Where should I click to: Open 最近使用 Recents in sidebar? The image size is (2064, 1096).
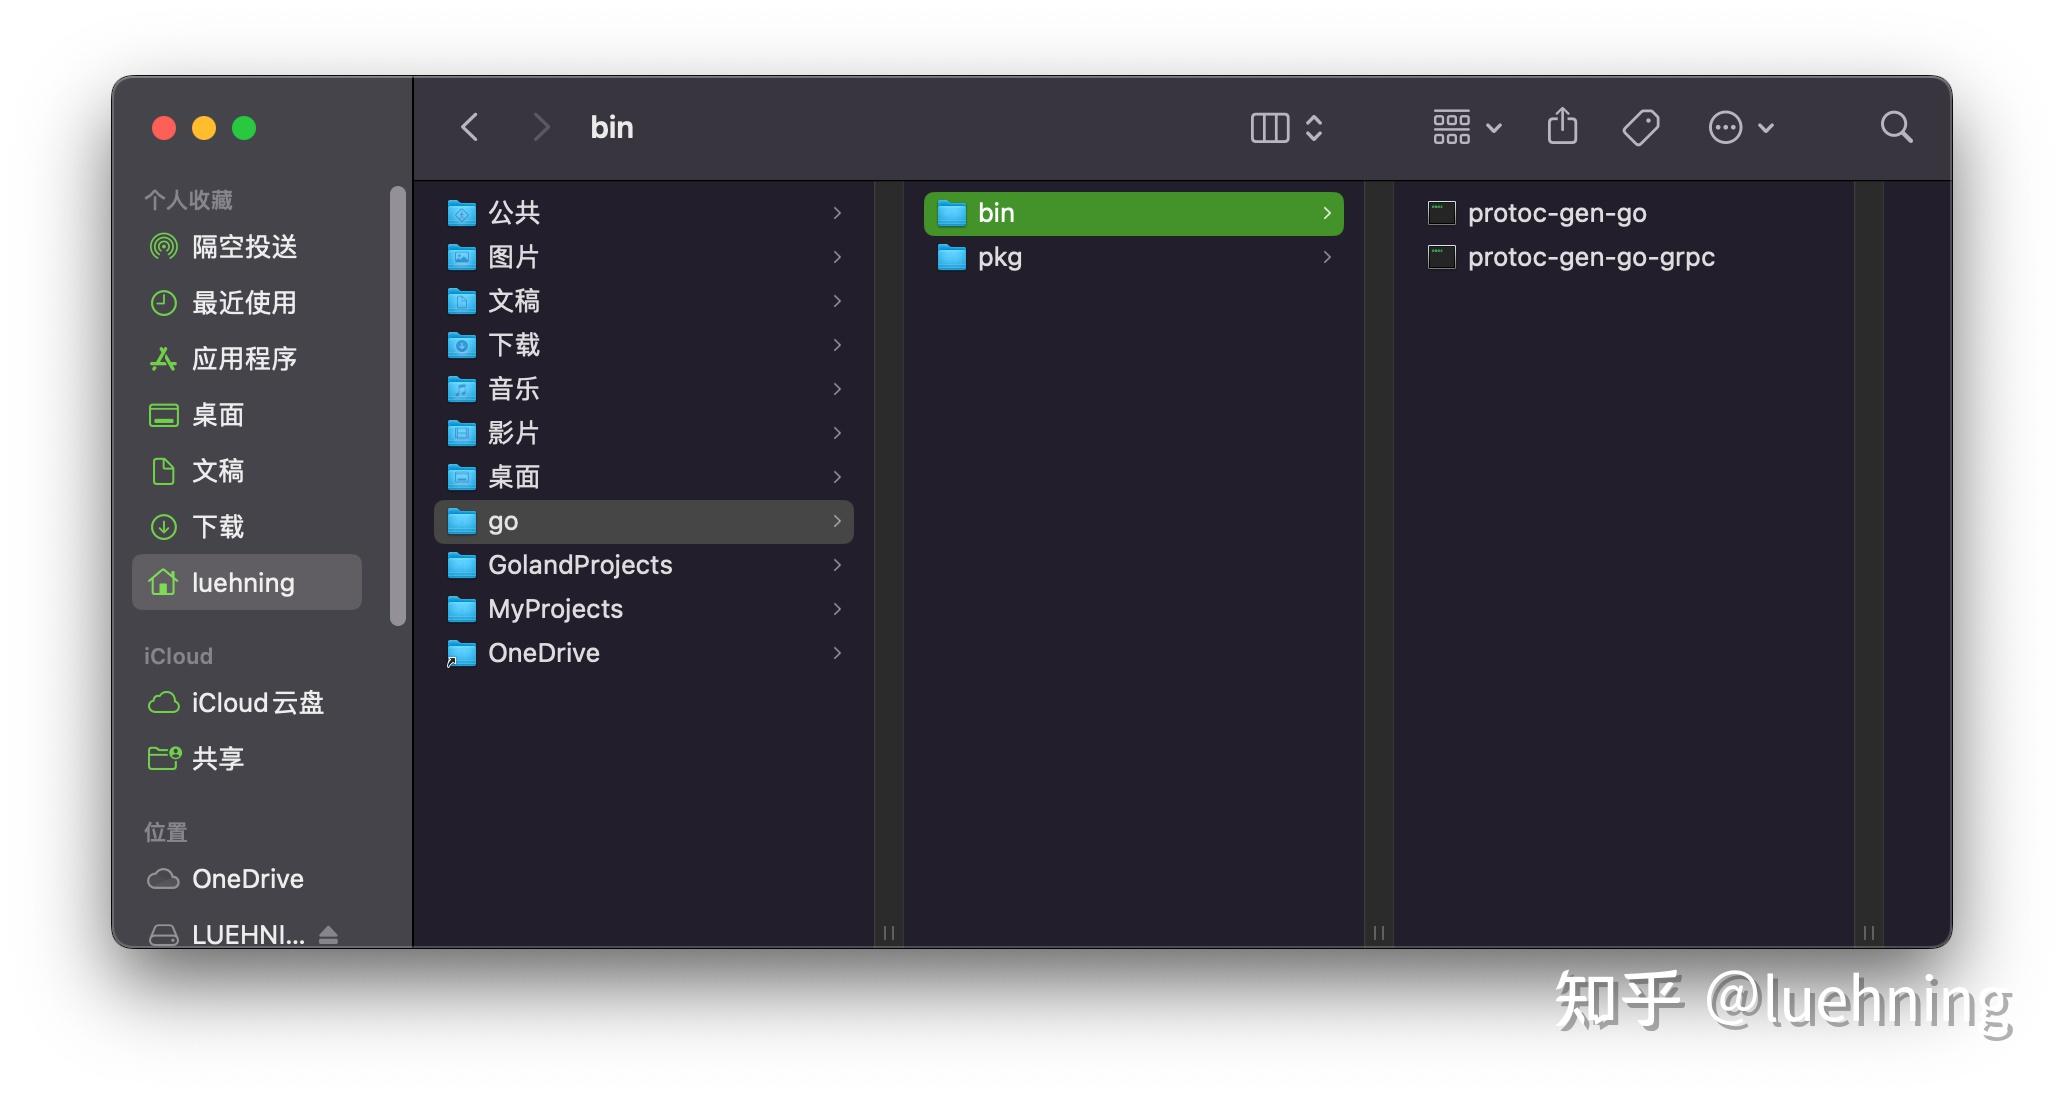247,303
